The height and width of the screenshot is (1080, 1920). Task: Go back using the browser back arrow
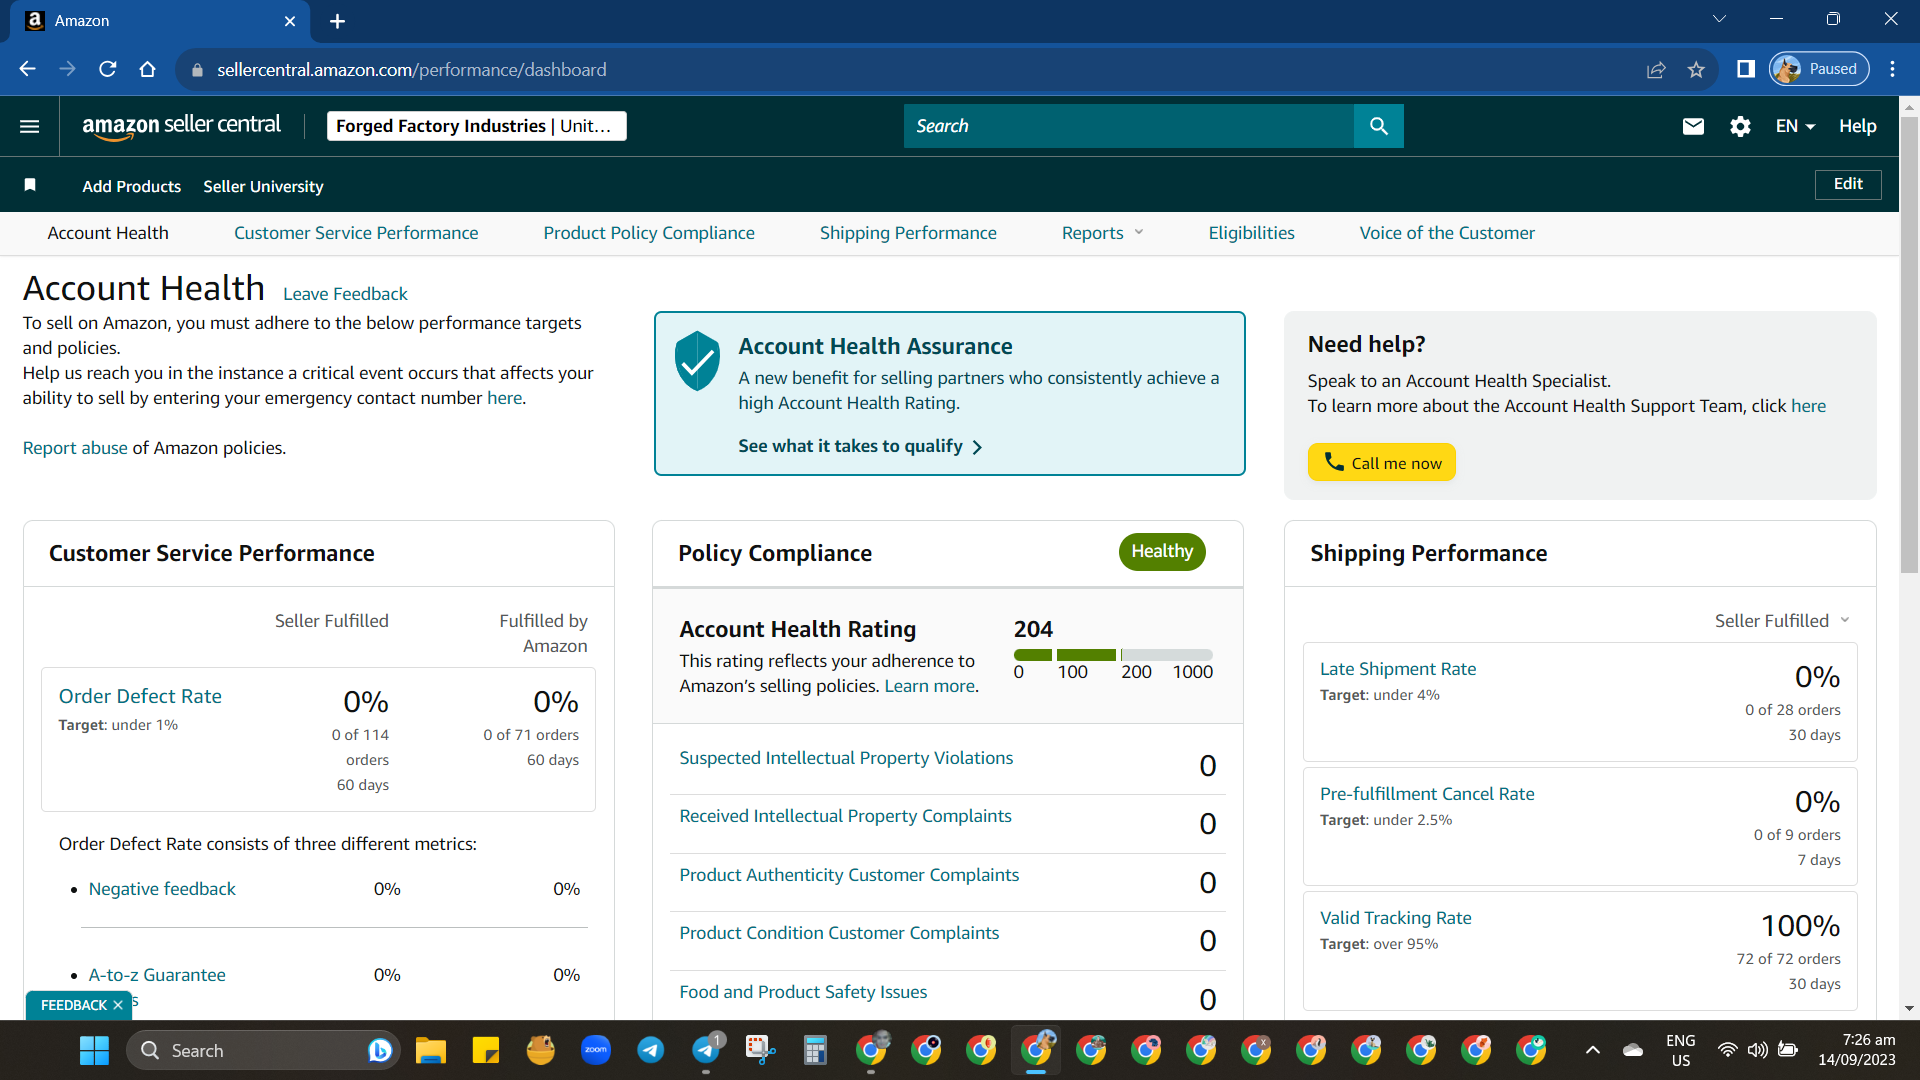tap(28, 69)
